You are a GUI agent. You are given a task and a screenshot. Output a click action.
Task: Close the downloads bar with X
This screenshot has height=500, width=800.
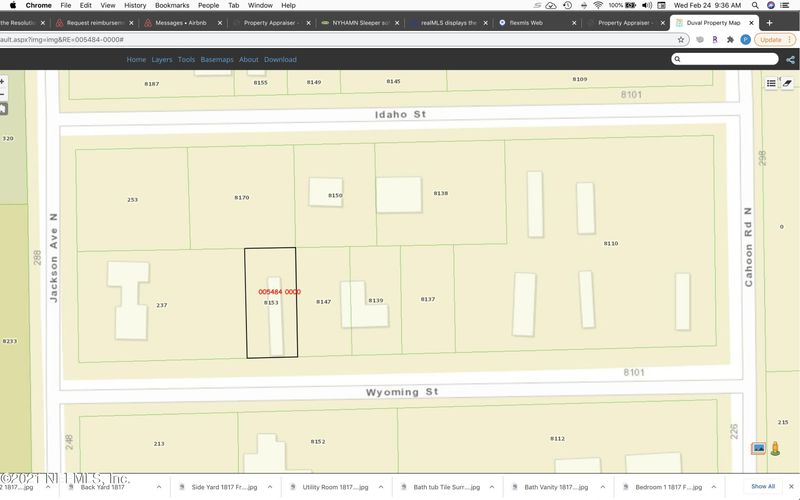(x=791, y=486)
